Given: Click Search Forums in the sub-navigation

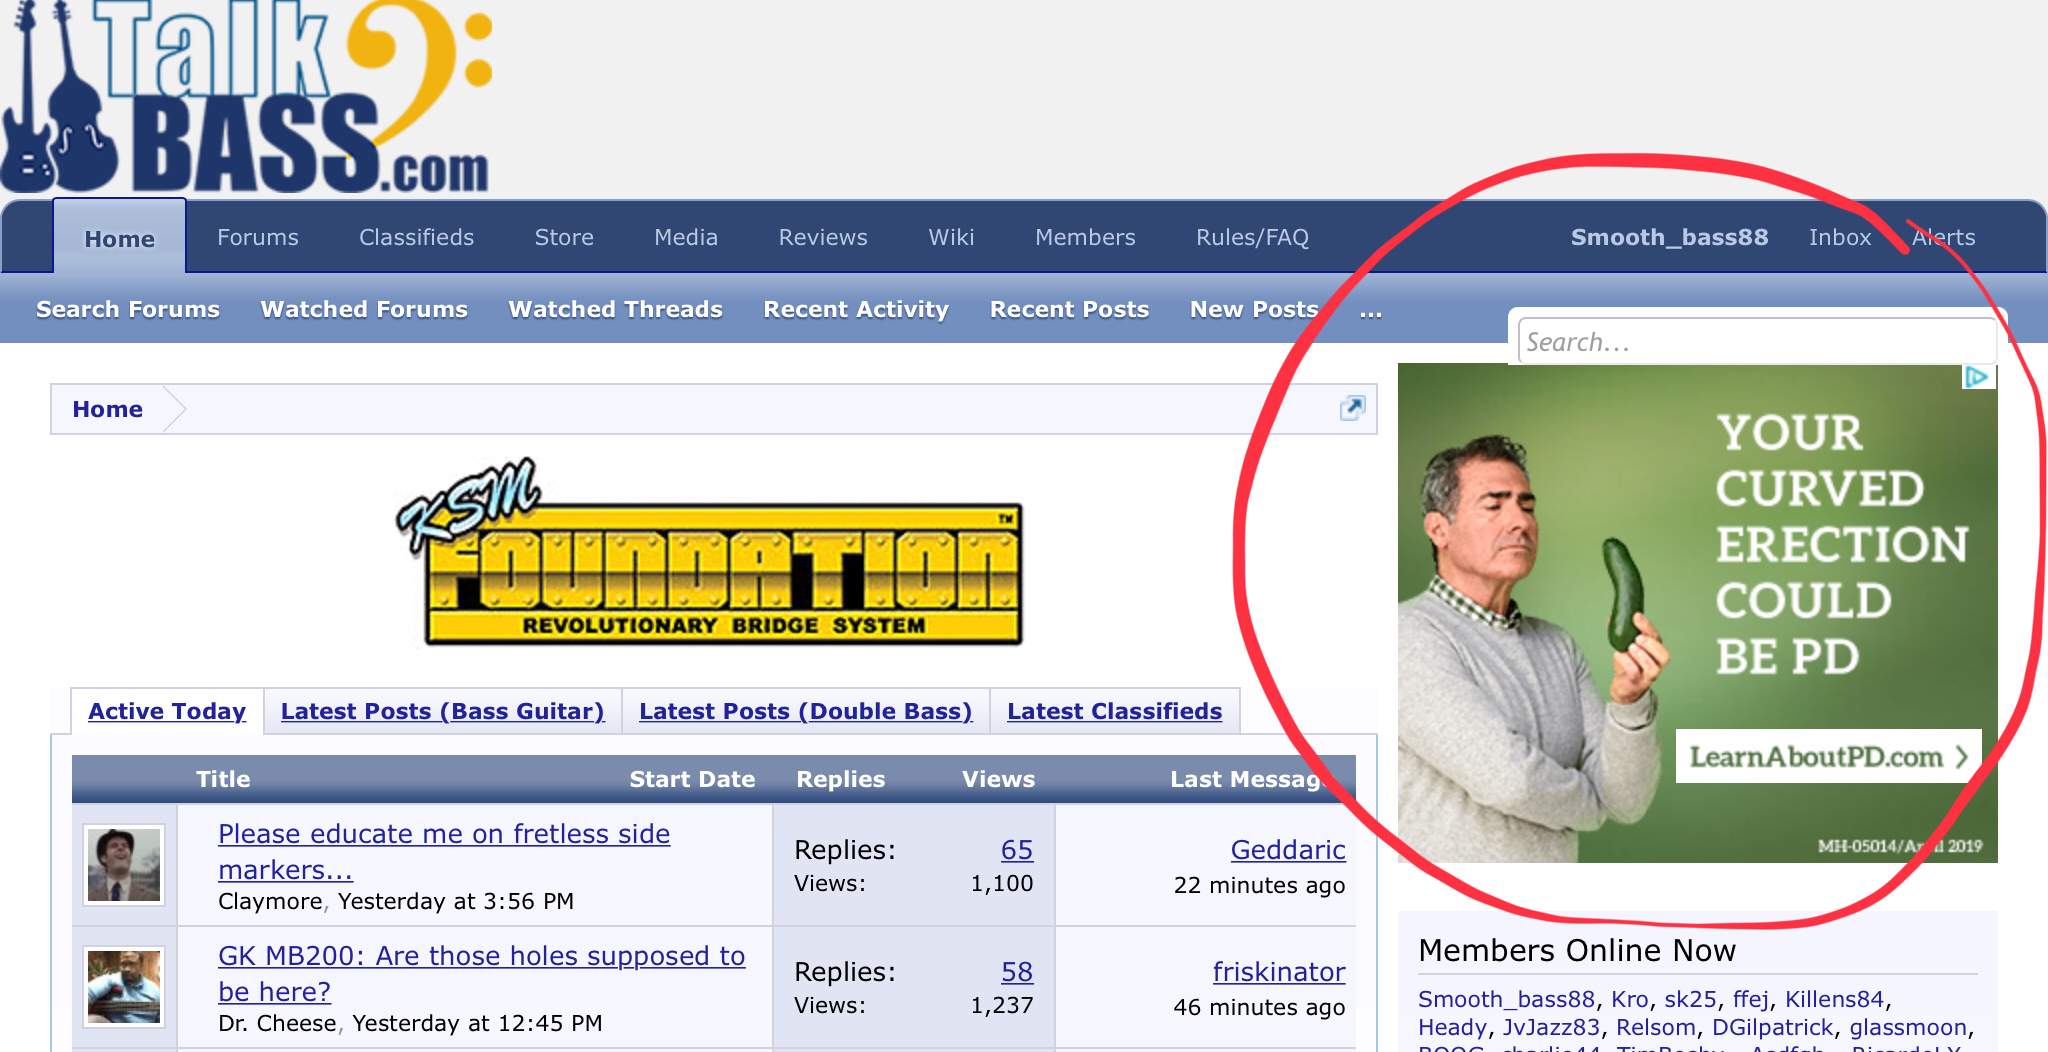Looking at the screenshot, I should 128,309.
